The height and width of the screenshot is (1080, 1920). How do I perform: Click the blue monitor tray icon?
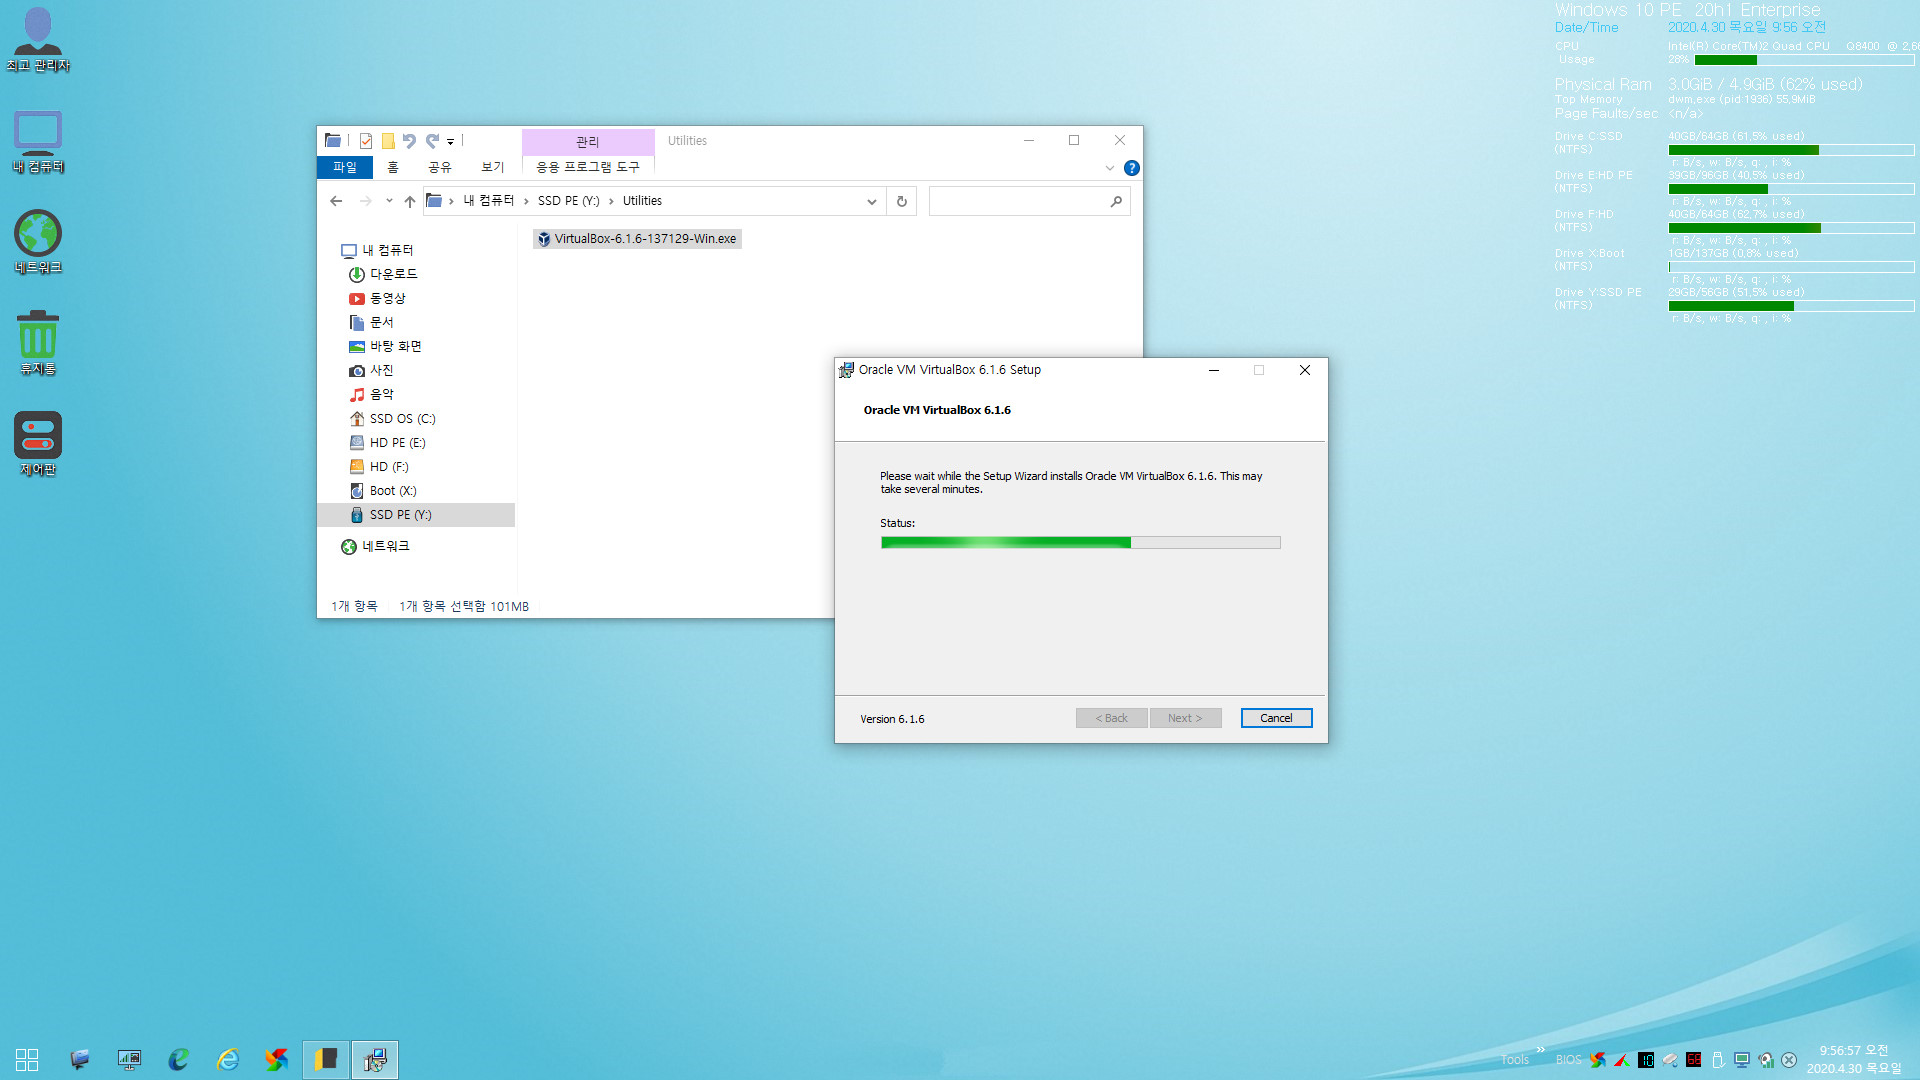(1742, 1060)
